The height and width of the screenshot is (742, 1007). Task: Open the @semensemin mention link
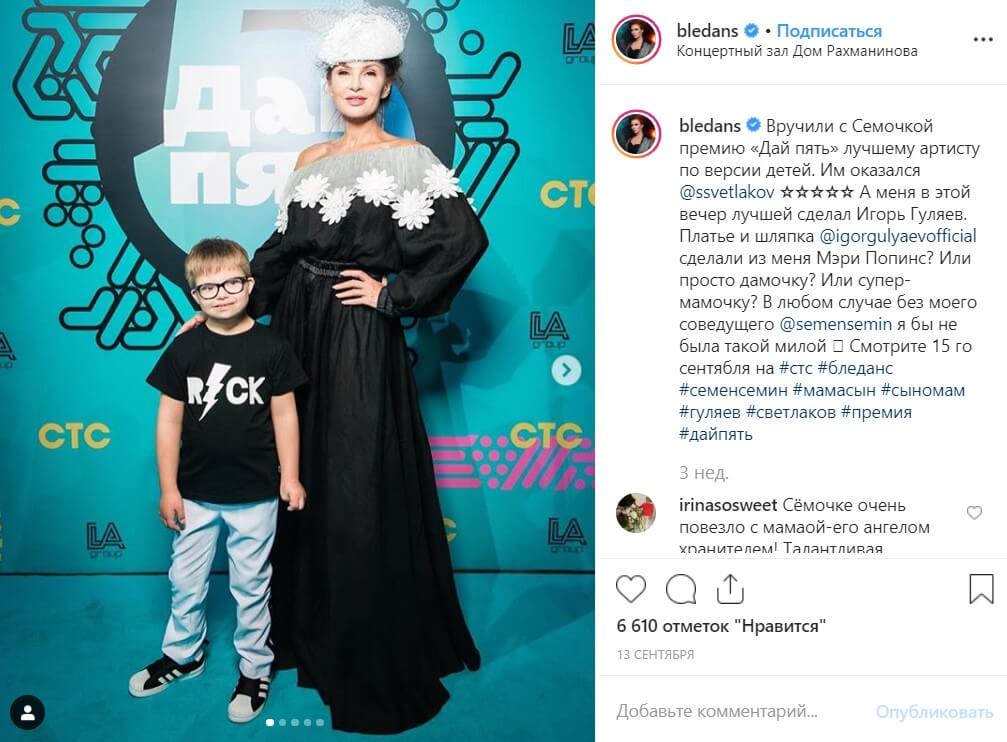836,324
